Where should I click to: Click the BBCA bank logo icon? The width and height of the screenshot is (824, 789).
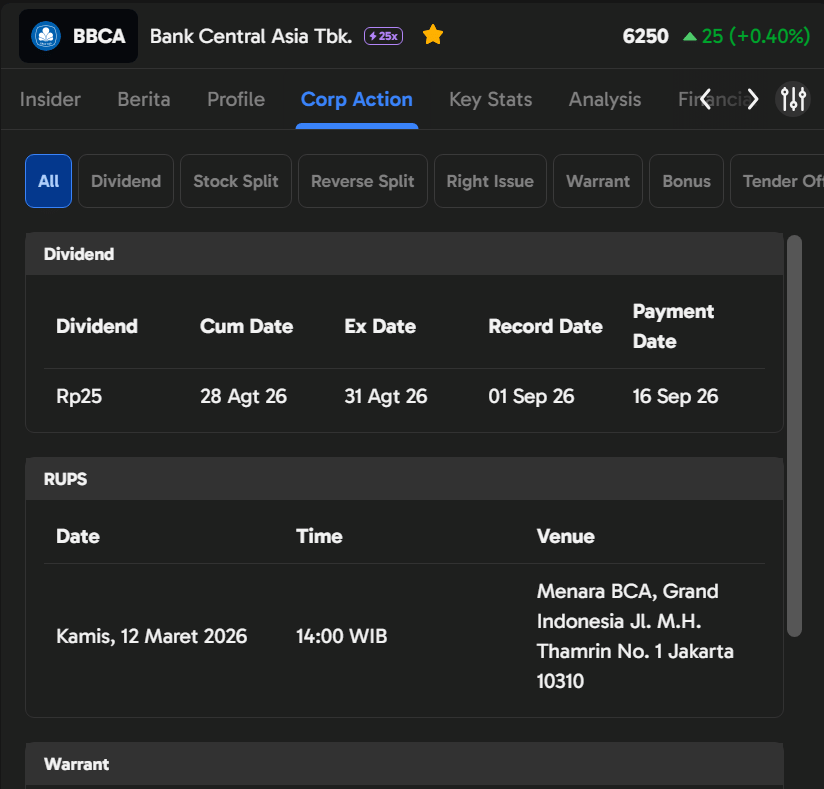pyautogui.click(x=46, y=36)
